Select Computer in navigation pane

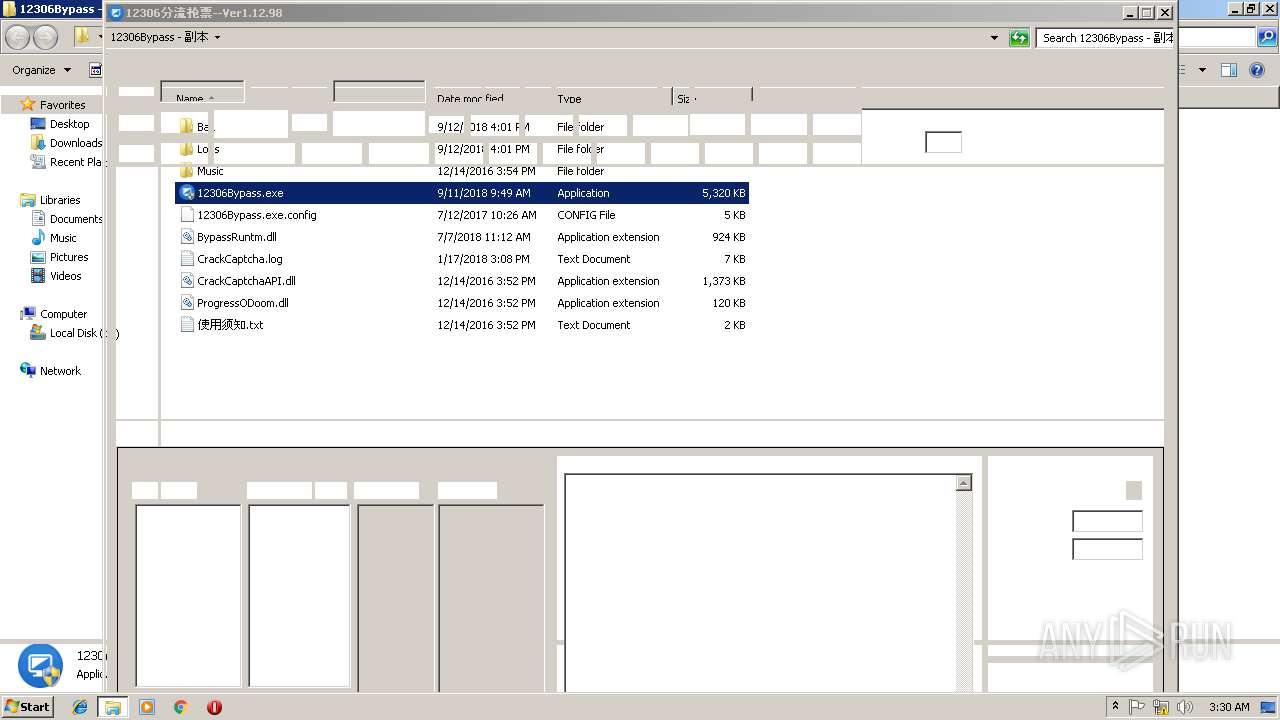[x=63, y=314]
